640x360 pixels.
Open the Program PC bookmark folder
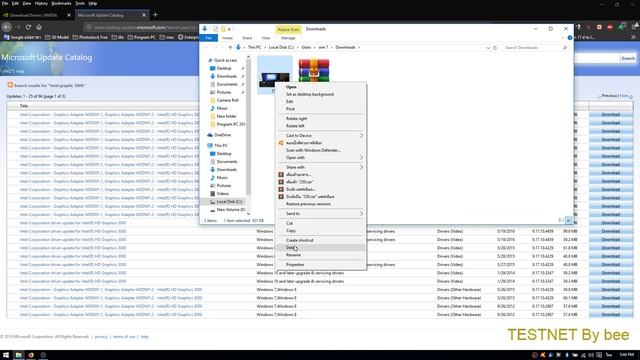pyautogui.click(x=141, y=37)
